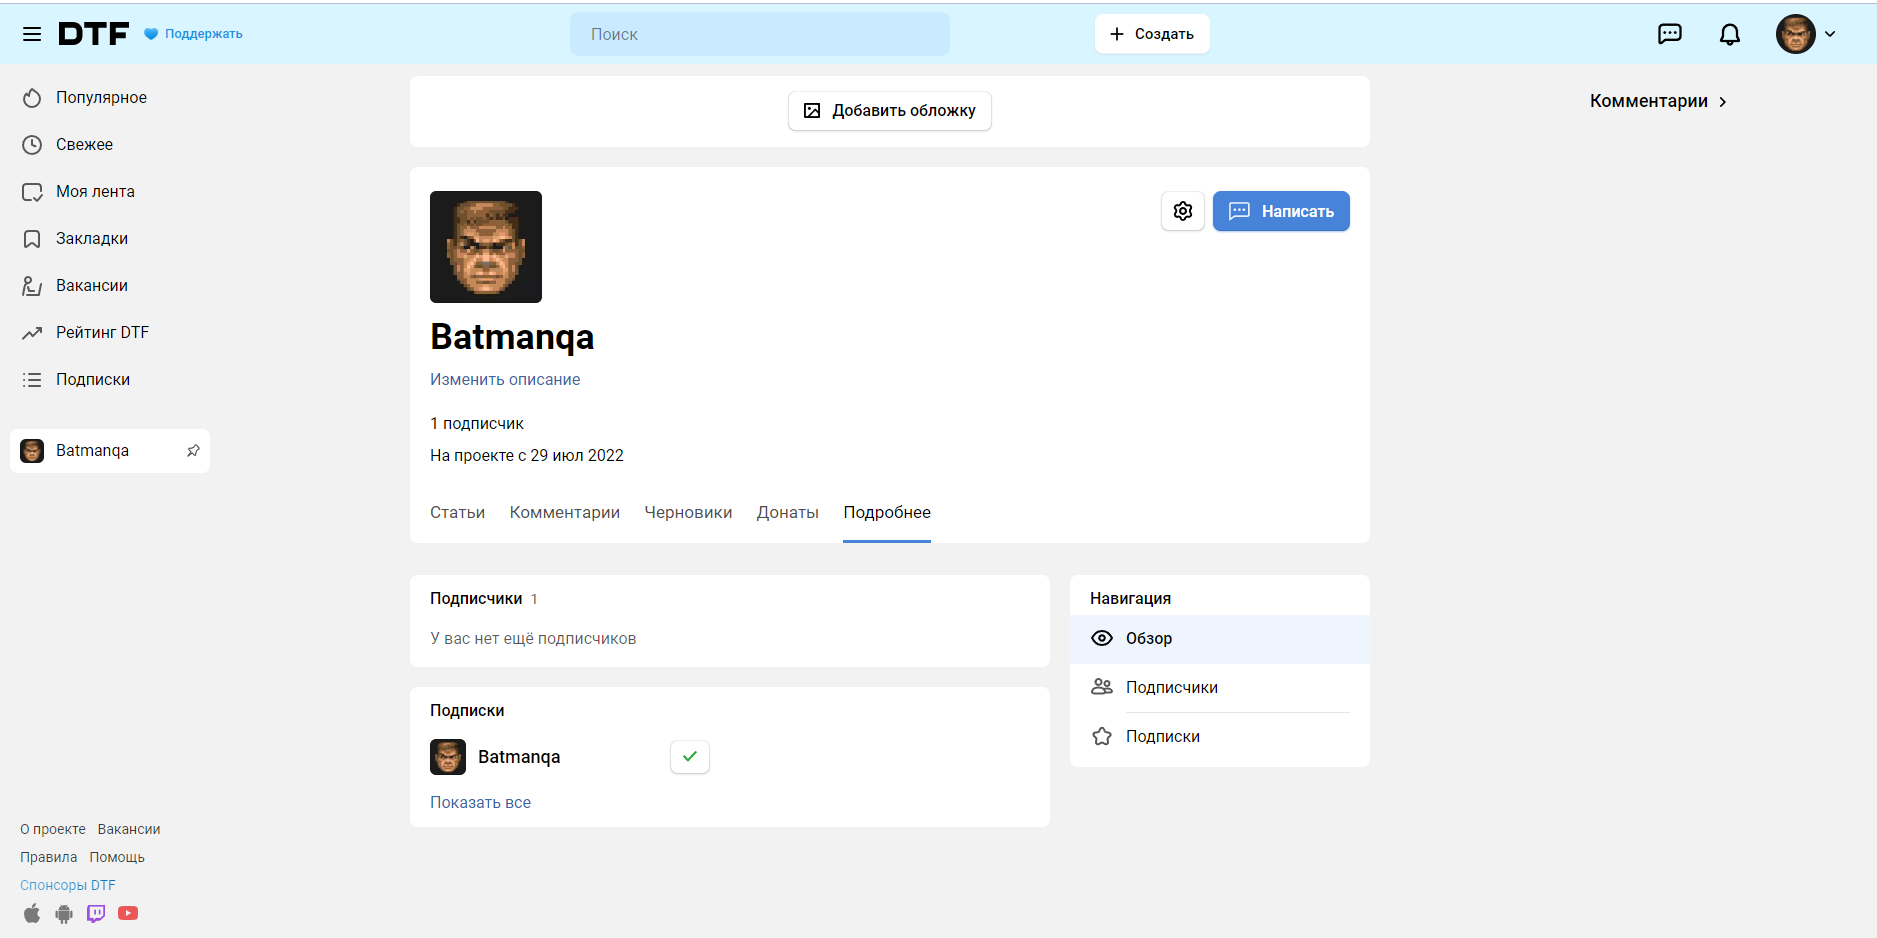Screen dimensions: 1877x938
Task: Click Batmanqa's avatar in Подписки list
Action: click(x=448, y=757)
